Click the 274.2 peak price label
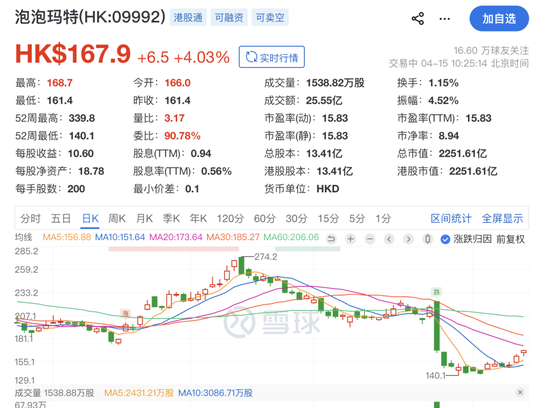550x408 pixels. tap(266, 257)
